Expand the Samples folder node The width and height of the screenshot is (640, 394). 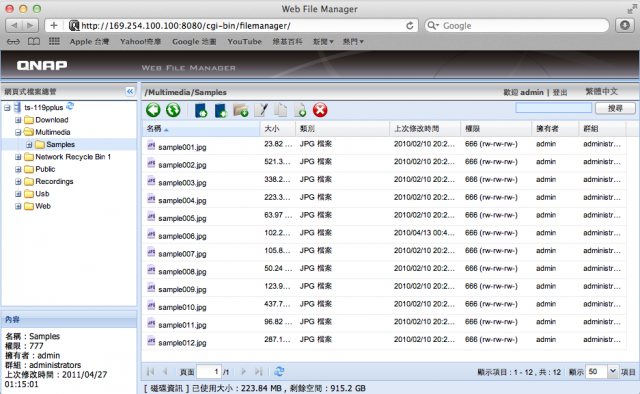[29, 145]
